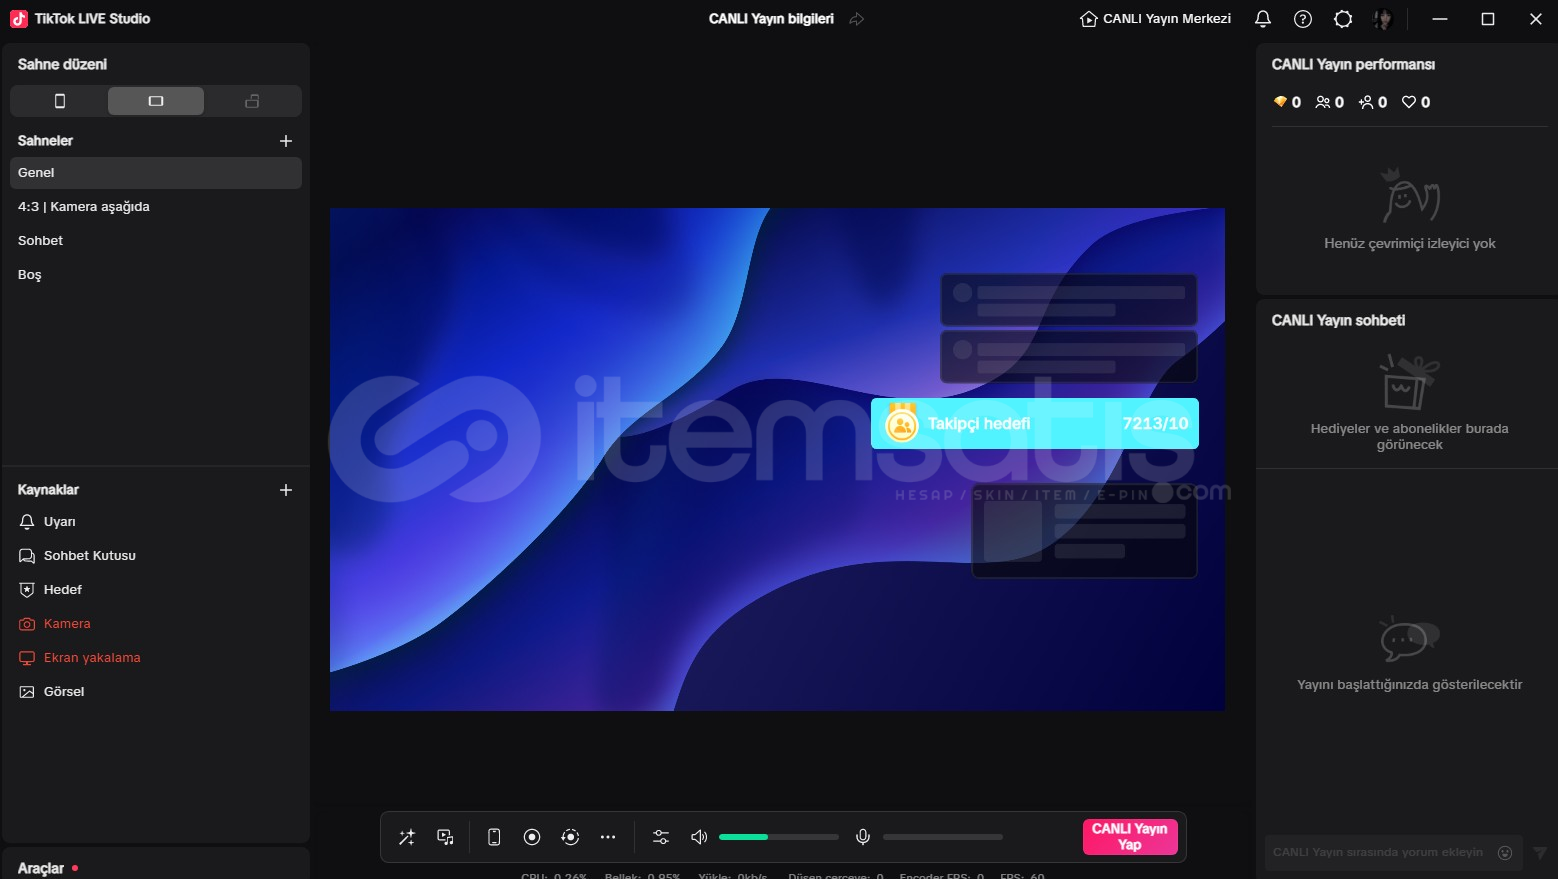Open CANLI Yayın Merkezi
The height and width of the screenshot is (879, 1558).
coord(1156,19)
